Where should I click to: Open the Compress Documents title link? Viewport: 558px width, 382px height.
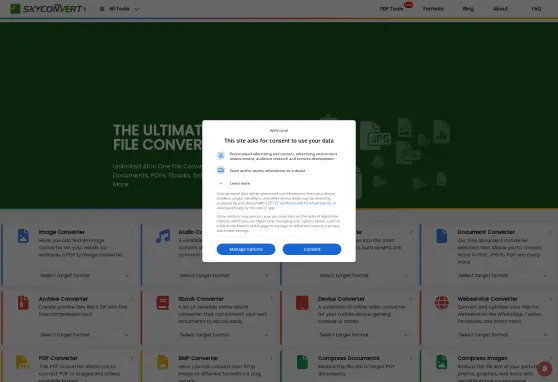point(348,358)
